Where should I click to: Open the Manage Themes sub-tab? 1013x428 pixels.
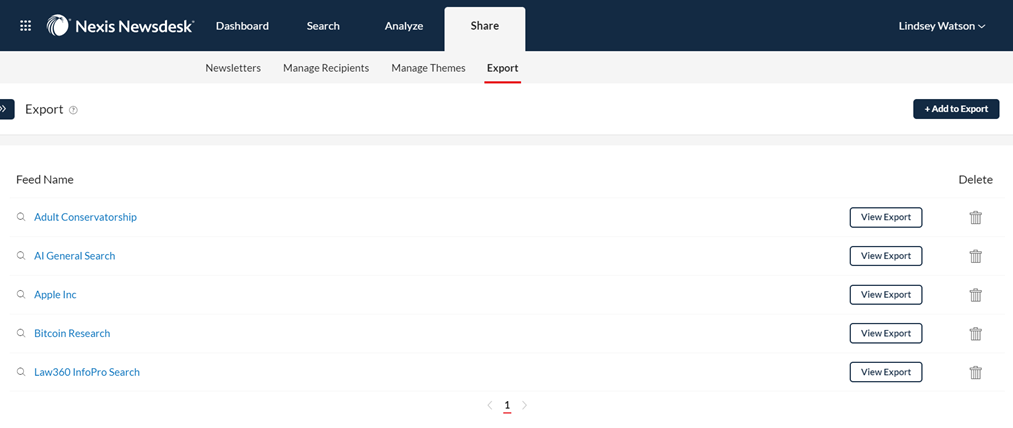coord(428,68)
